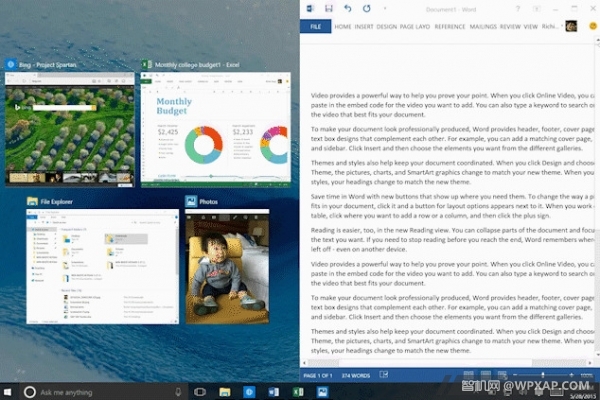Click the Excel icon in the taskbar
This screenshot has height=400, width=600.
coord(298,392)
